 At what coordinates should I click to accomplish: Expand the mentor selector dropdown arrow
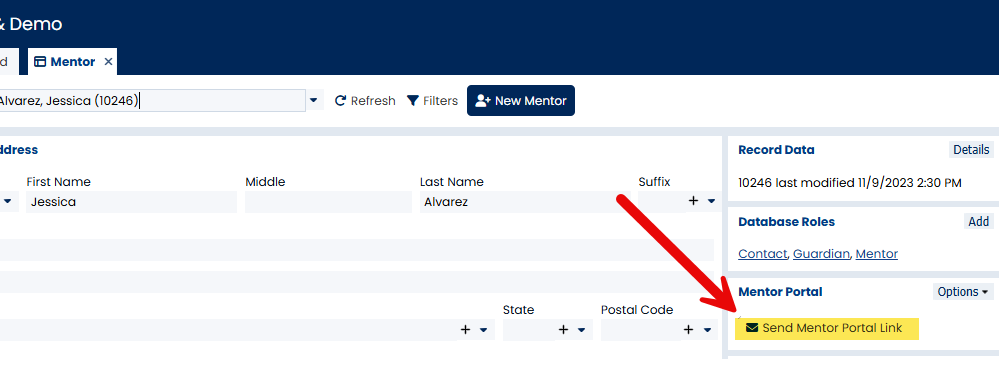pyautogui.click(x=314, y=101)
